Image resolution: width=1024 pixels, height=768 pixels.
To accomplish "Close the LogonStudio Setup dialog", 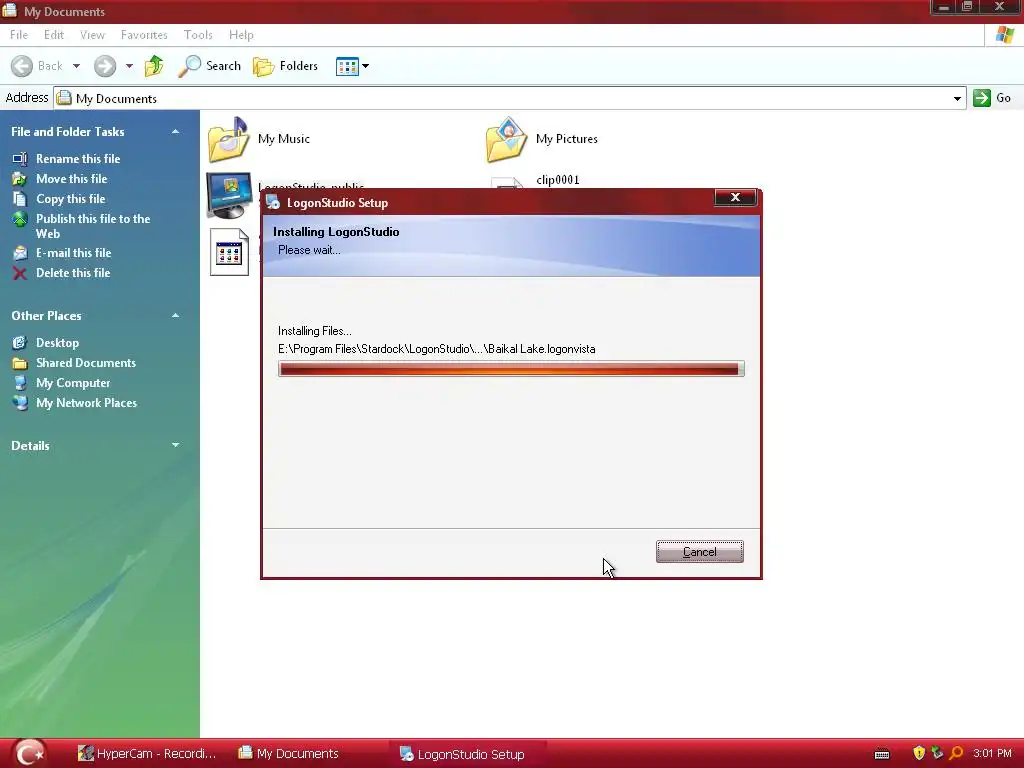I will [735, 197].
